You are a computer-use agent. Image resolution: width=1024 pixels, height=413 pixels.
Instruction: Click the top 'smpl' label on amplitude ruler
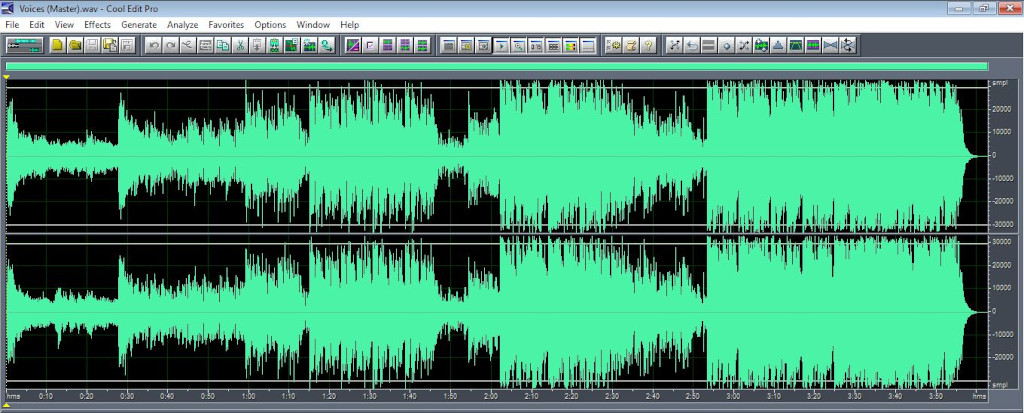pos(1000,84)
